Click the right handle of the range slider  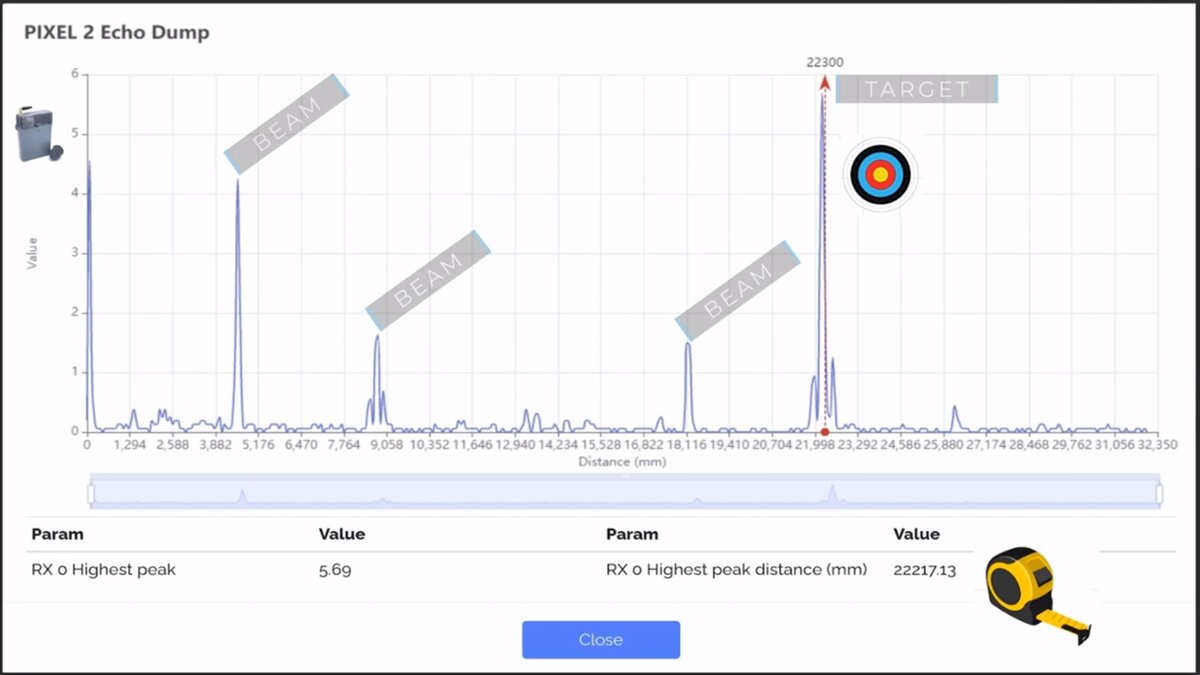(x=1159, y=494)
